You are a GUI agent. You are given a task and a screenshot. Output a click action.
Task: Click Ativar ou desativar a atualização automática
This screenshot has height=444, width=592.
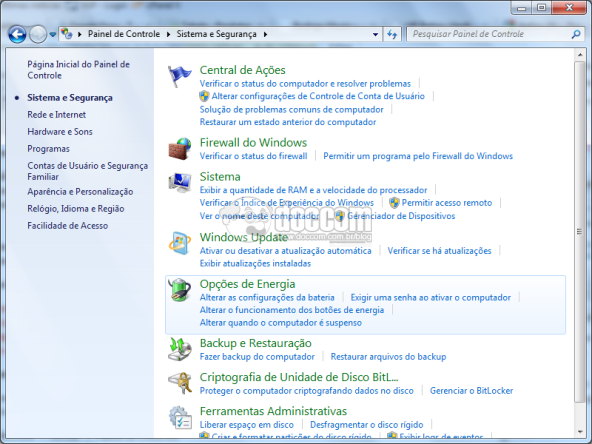click(x=285, y=251)
